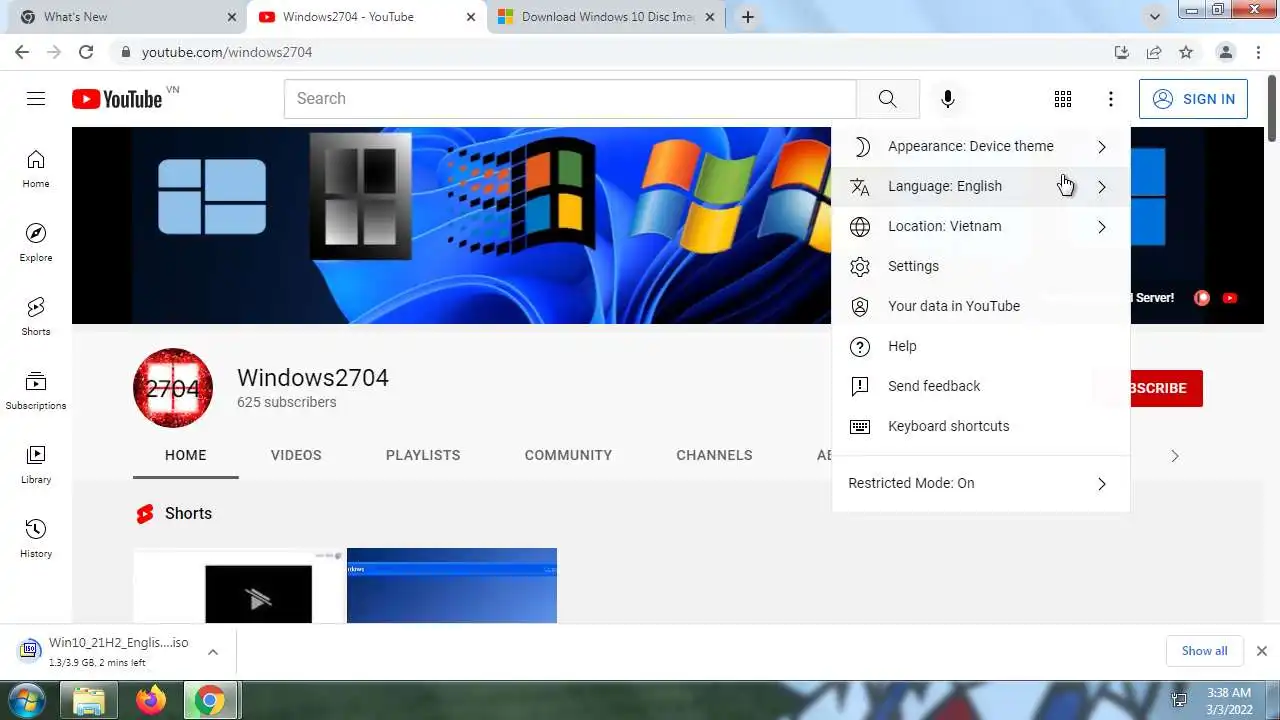The image size is (1280, 720).
Task: Select Settings menu item
Action: point(980,266)
